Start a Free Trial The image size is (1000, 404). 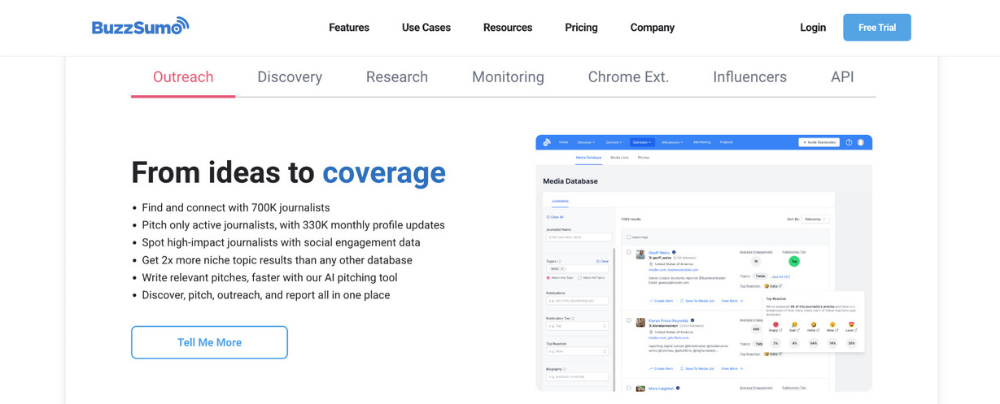(x=877, y=27)
